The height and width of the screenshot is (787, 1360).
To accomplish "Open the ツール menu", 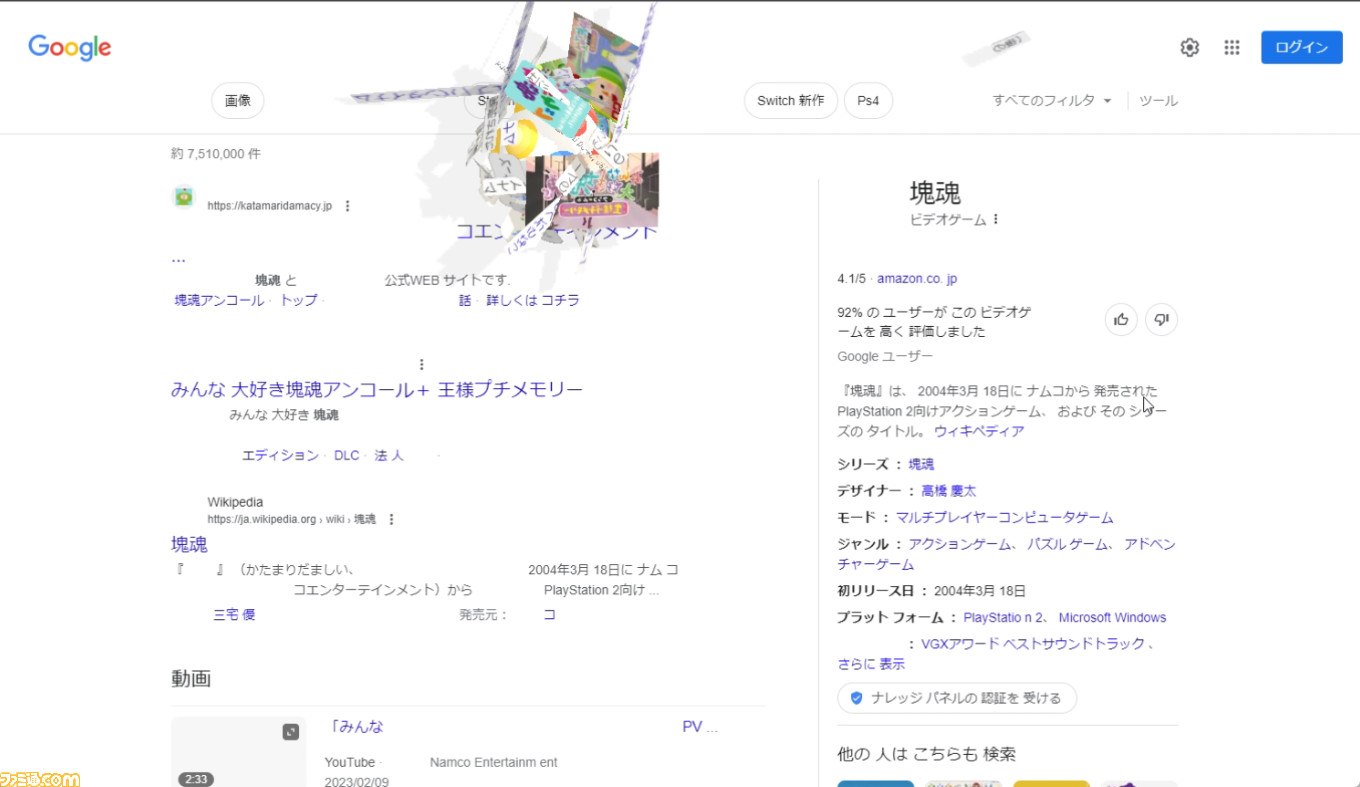I will 1158,101.
